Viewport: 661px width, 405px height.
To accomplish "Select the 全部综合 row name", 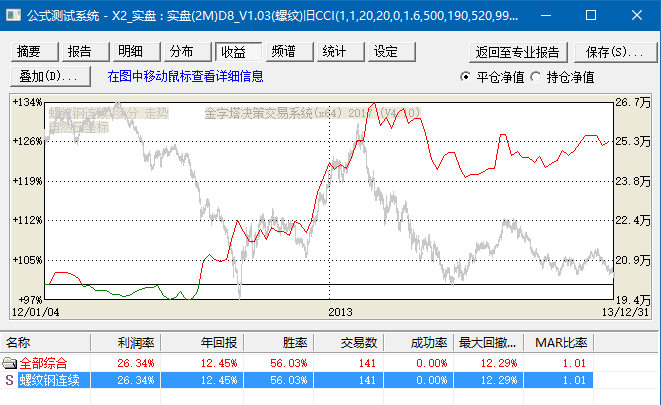I will click(x=43, y=363).
